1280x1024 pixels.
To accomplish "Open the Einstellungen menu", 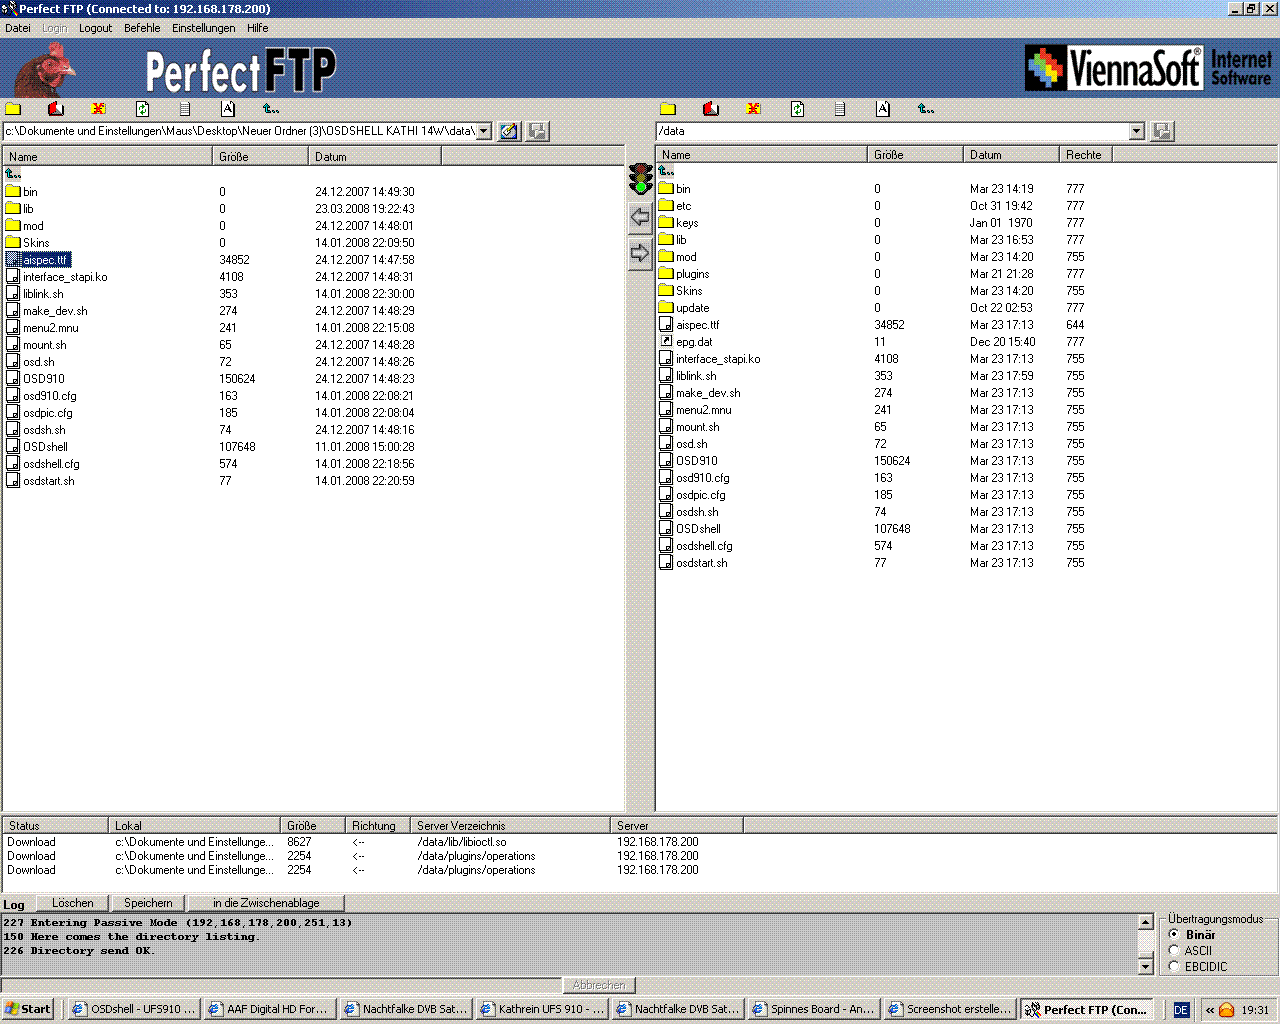I will point(203,28).
